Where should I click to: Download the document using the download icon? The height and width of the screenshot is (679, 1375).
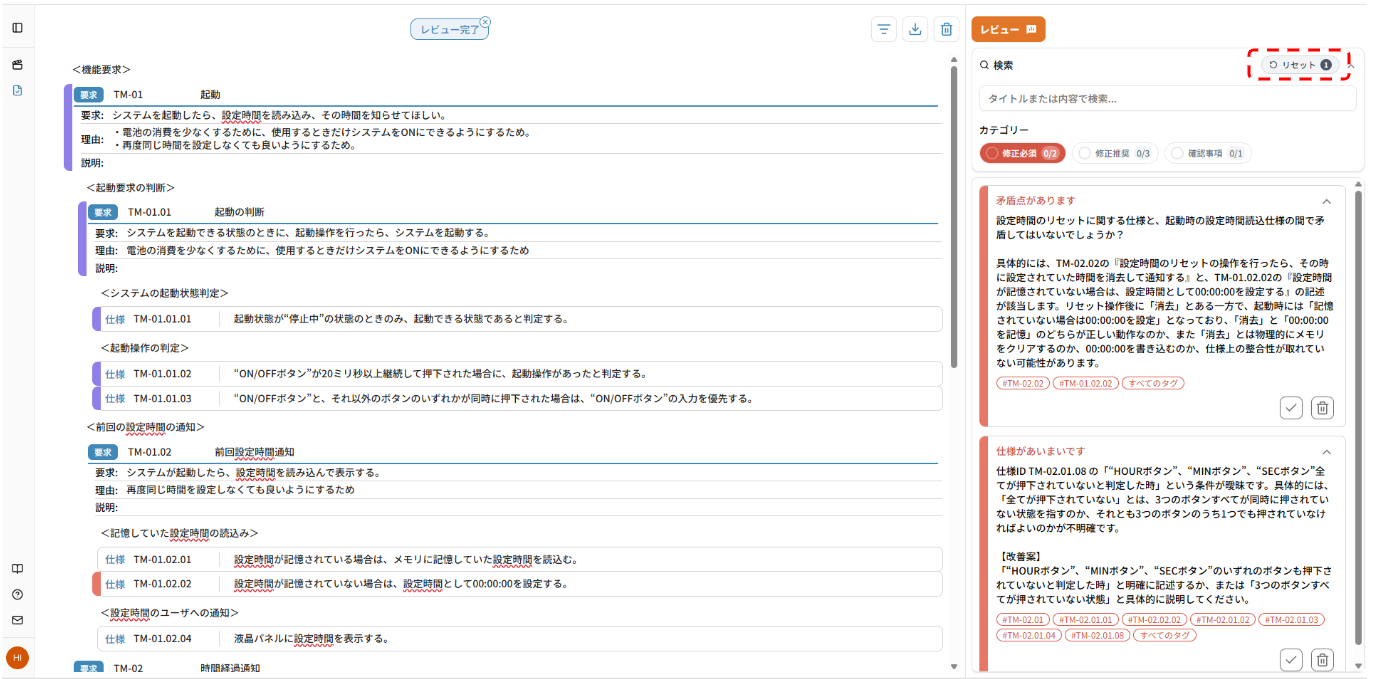point(915,29)
